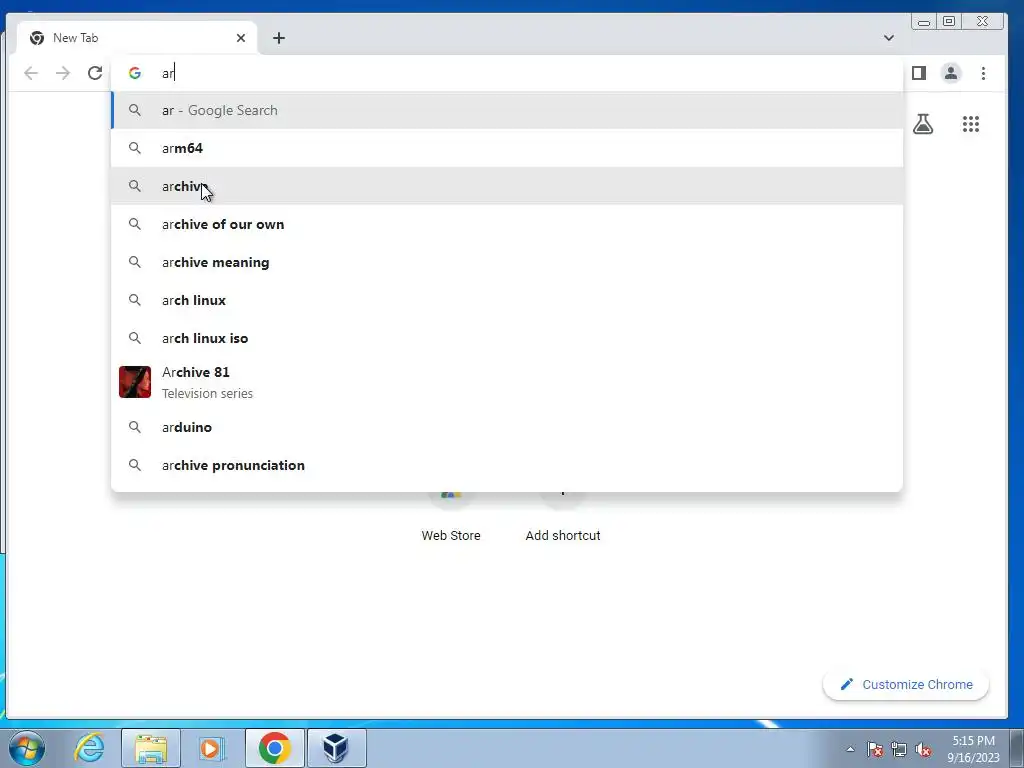Choose 'archive of our own' suggestion
This screenshot has height=768, width=1024.
(x=507, y=224)
